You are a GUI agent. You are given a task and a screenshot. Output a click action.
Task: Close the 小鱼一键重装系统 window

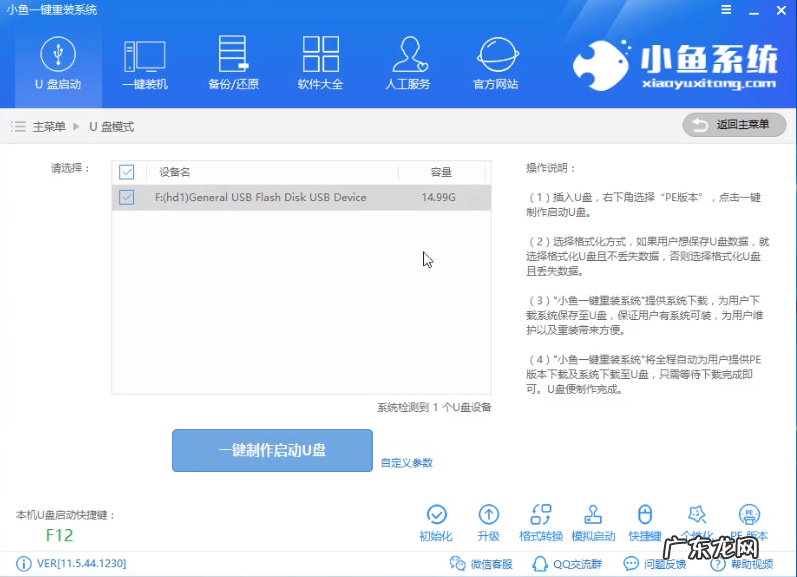[781, 10]
